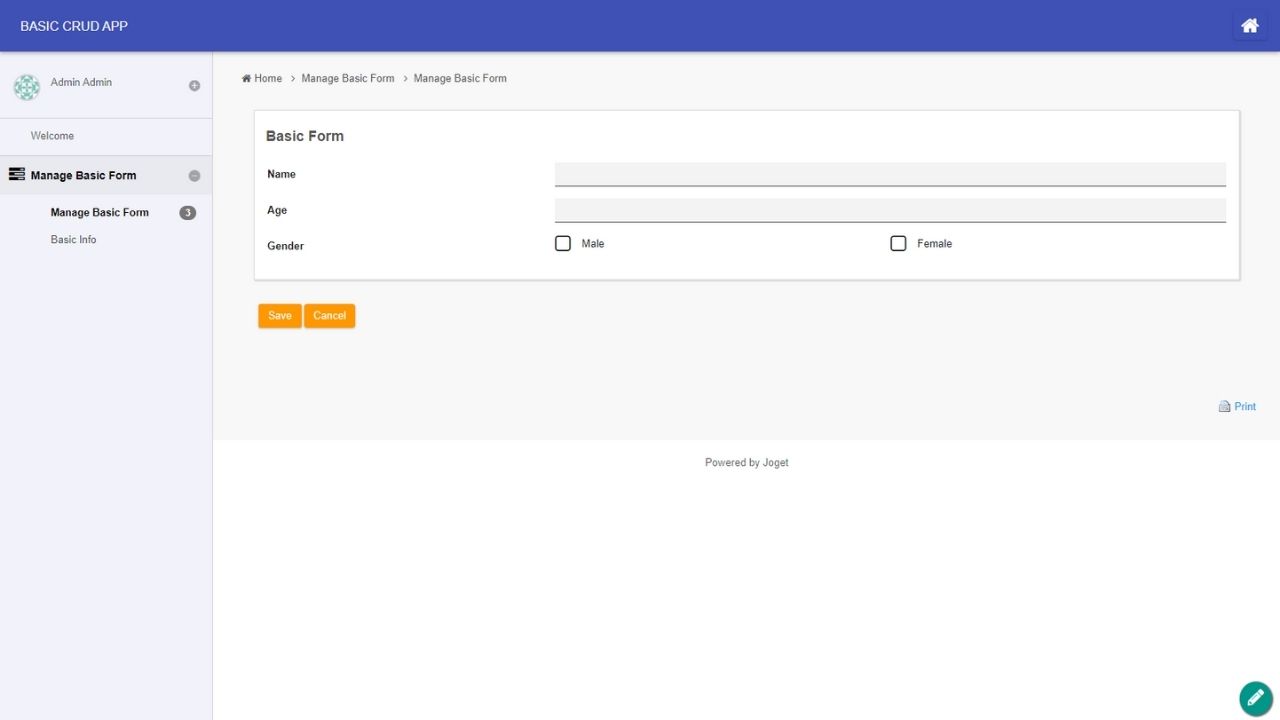Click the BASIC CRUD APP title
1280x720 pixels.
pos(74,26)
